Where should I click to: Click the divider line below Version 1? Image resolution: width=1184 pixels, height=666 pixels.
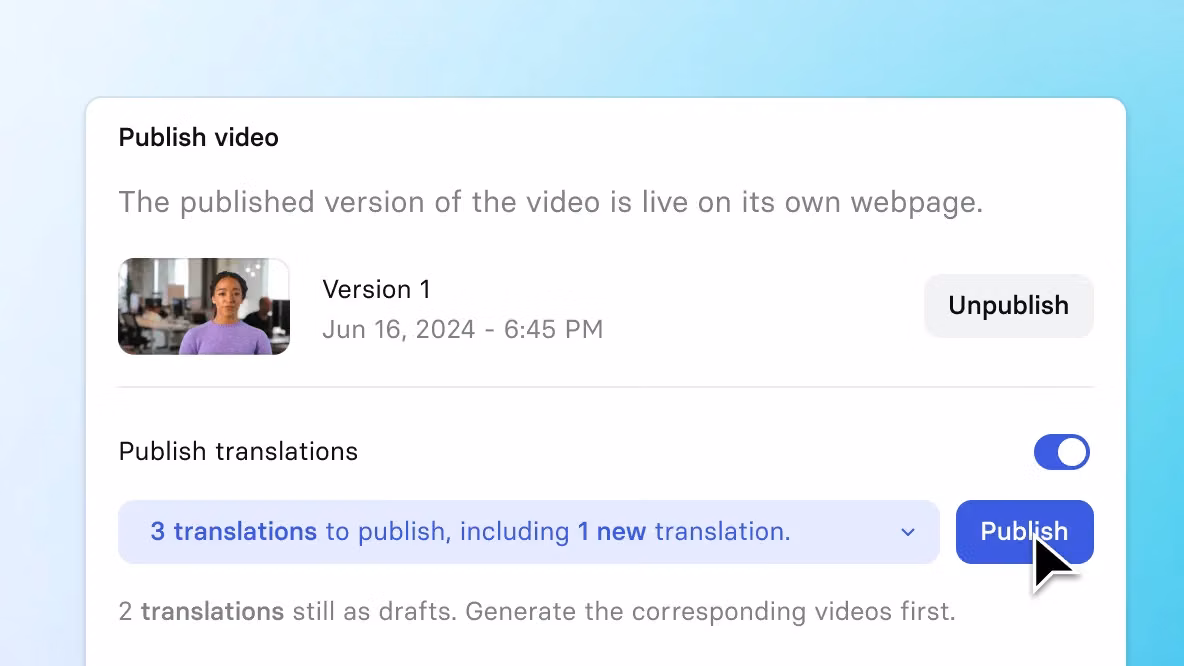pyautogui.click(x=605, y=387)
